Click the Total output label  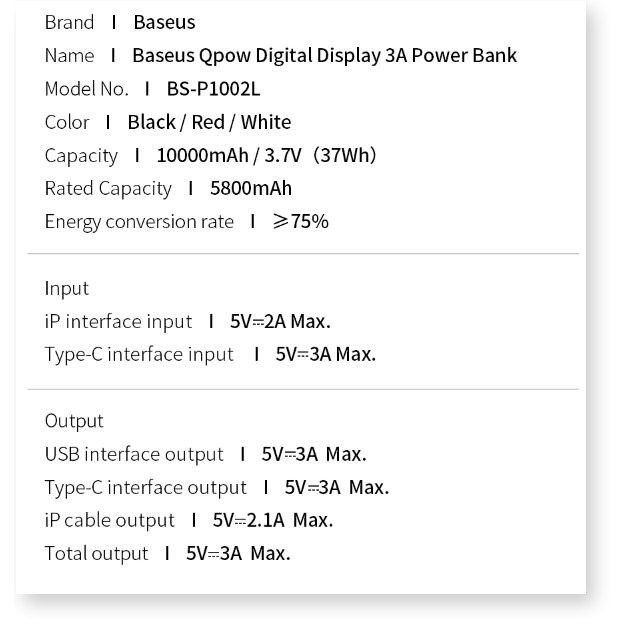pos(96,553)
